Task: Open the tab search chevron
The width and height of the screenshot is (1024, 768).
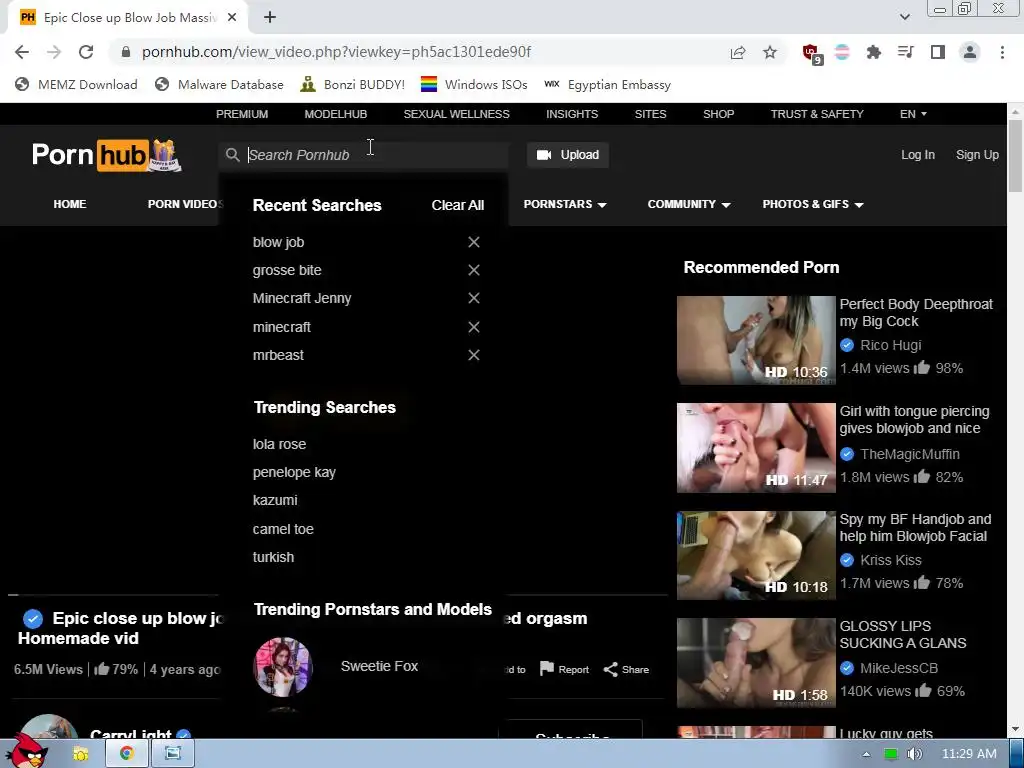Action: pyautogui.click(x=904, y=17)
